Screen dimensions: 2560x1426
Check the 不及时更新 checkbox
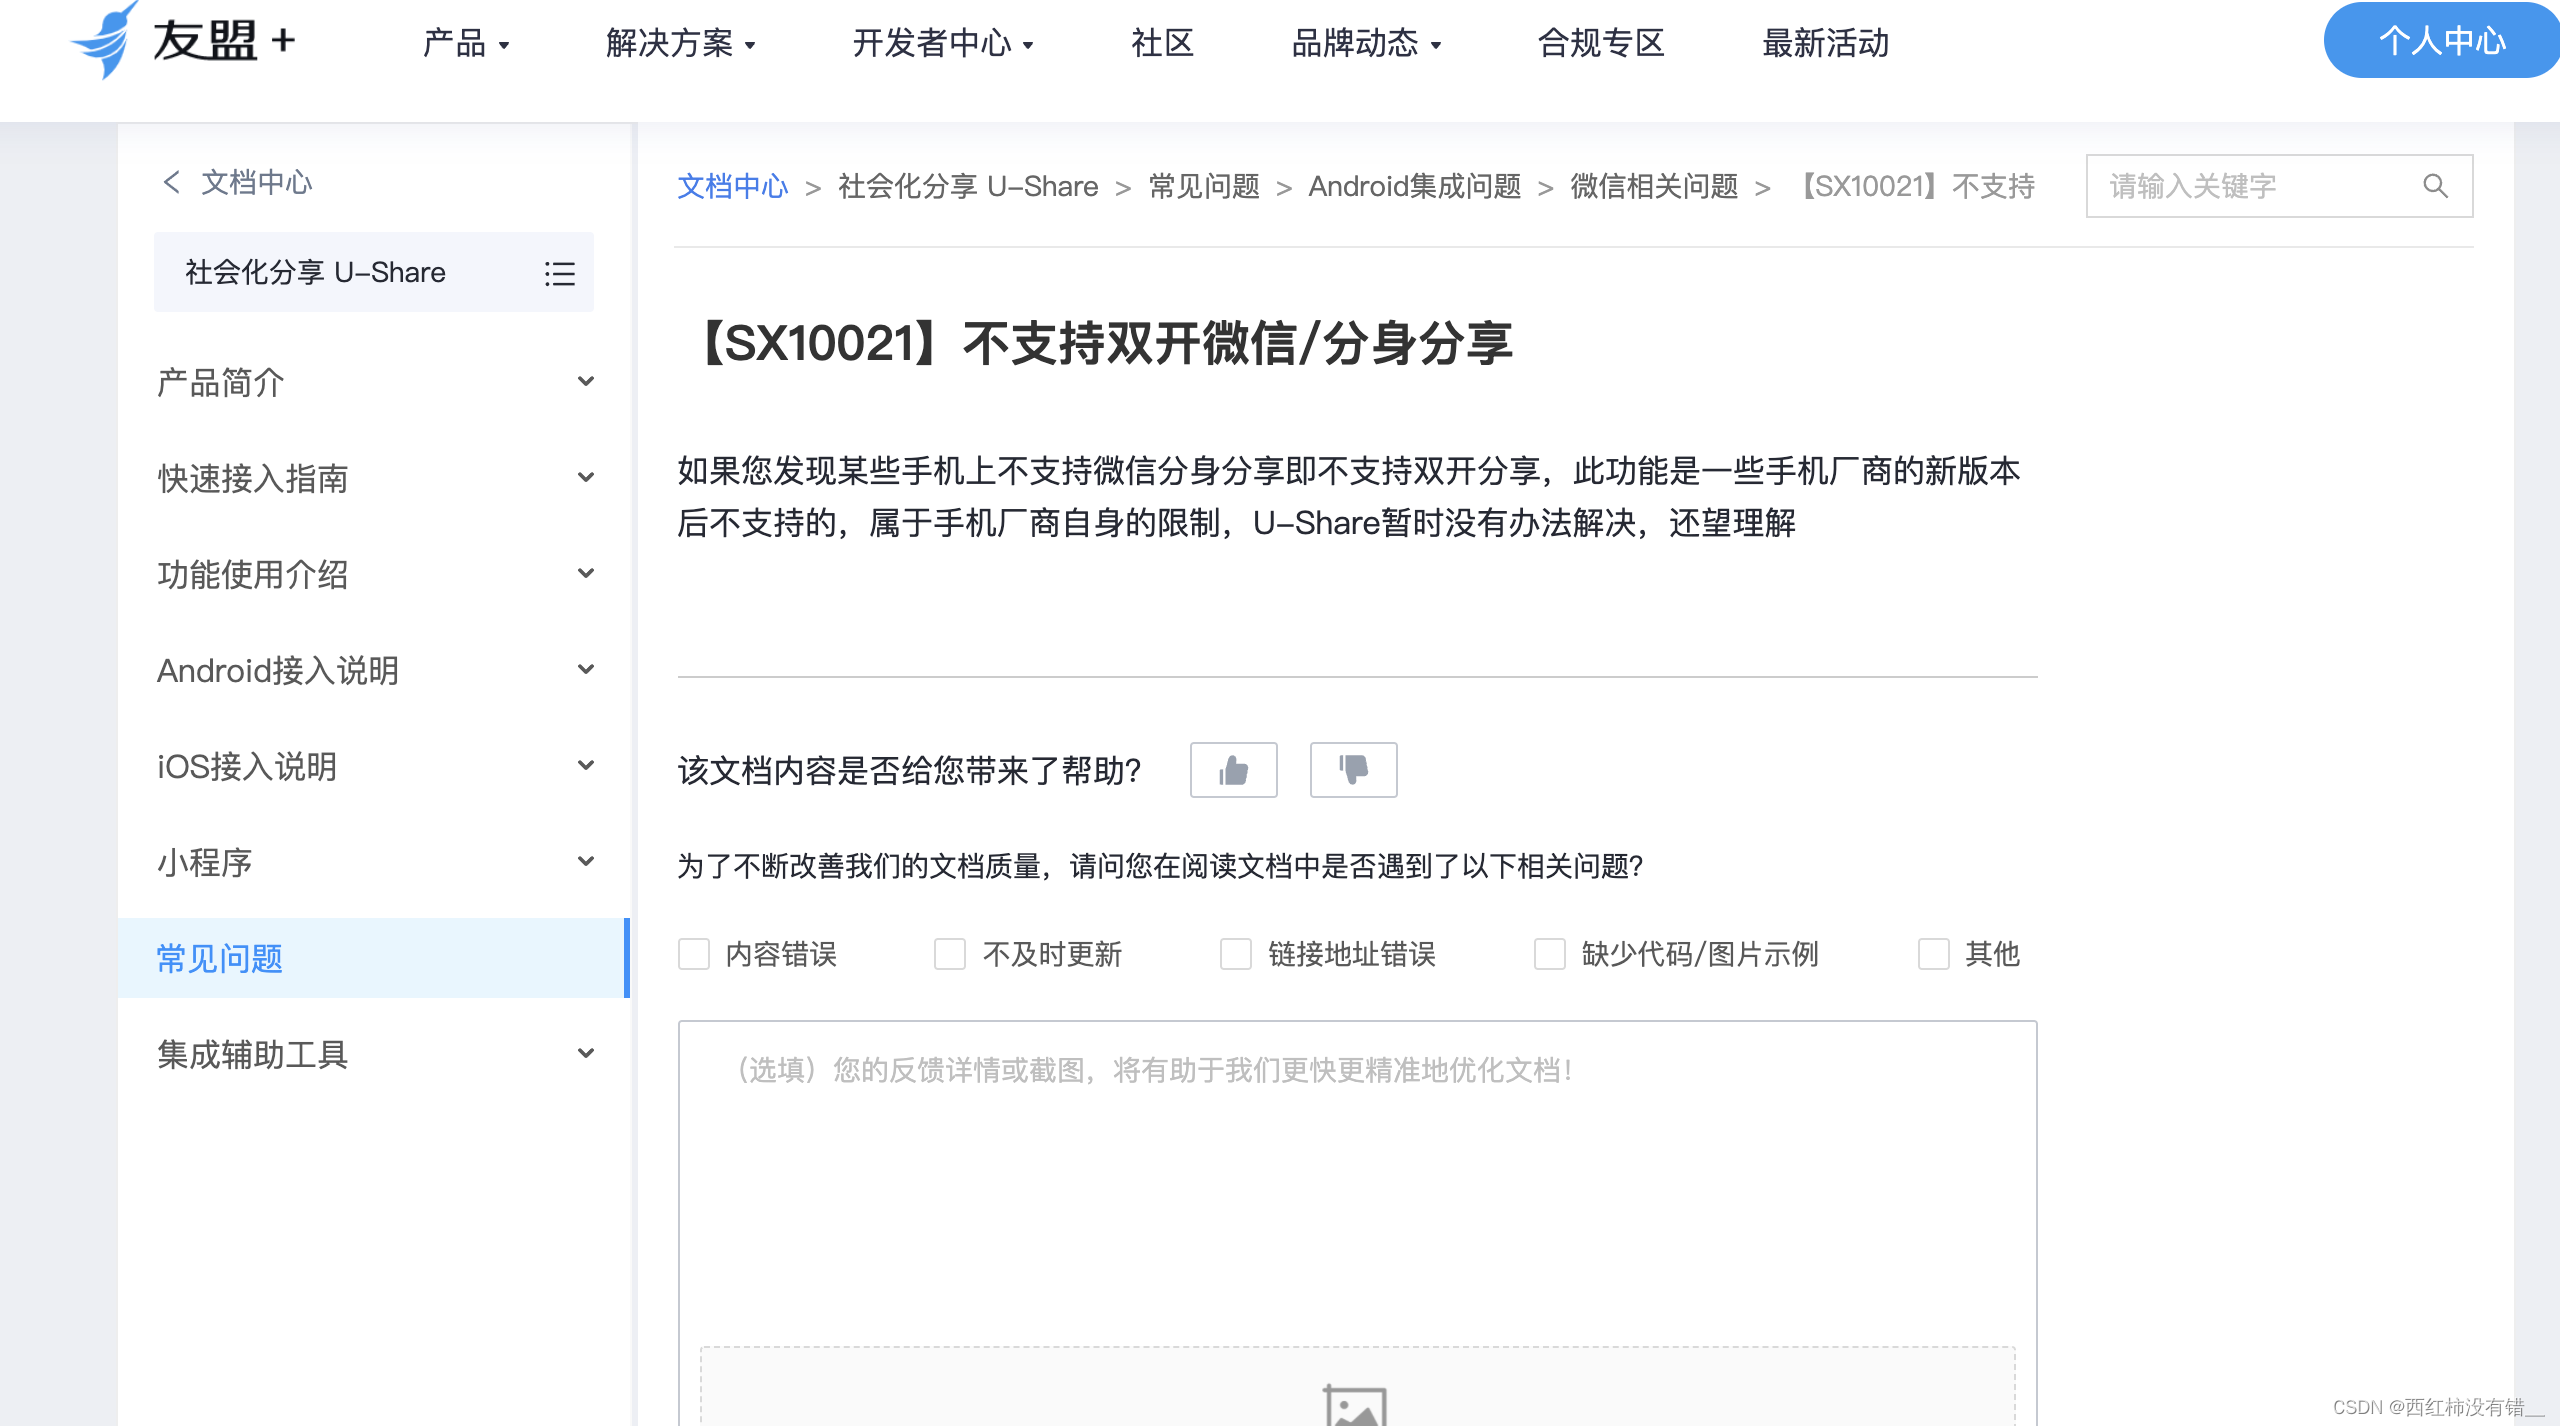coord(950,954)
